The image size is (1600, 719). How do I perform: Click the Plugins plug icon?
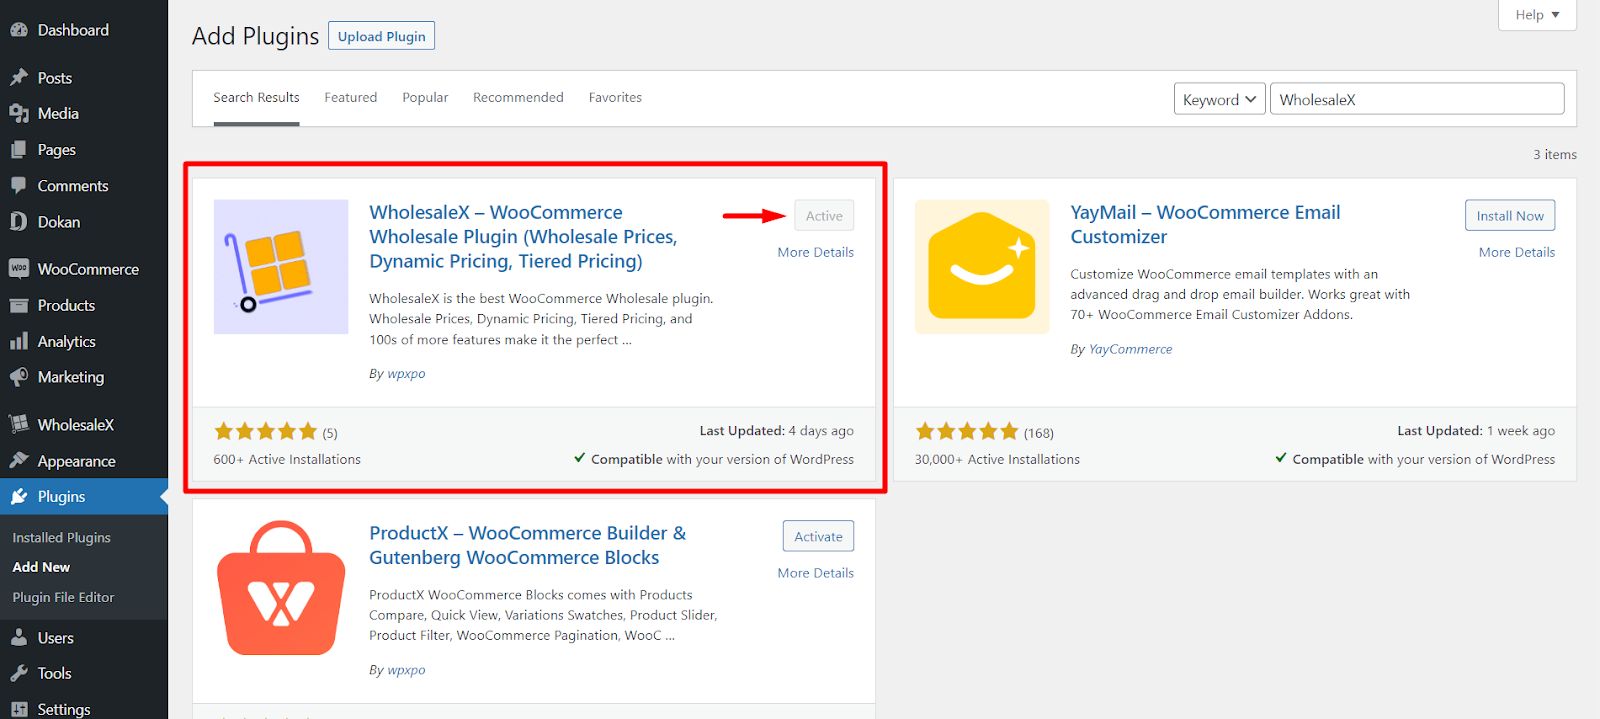click(19, 497)
